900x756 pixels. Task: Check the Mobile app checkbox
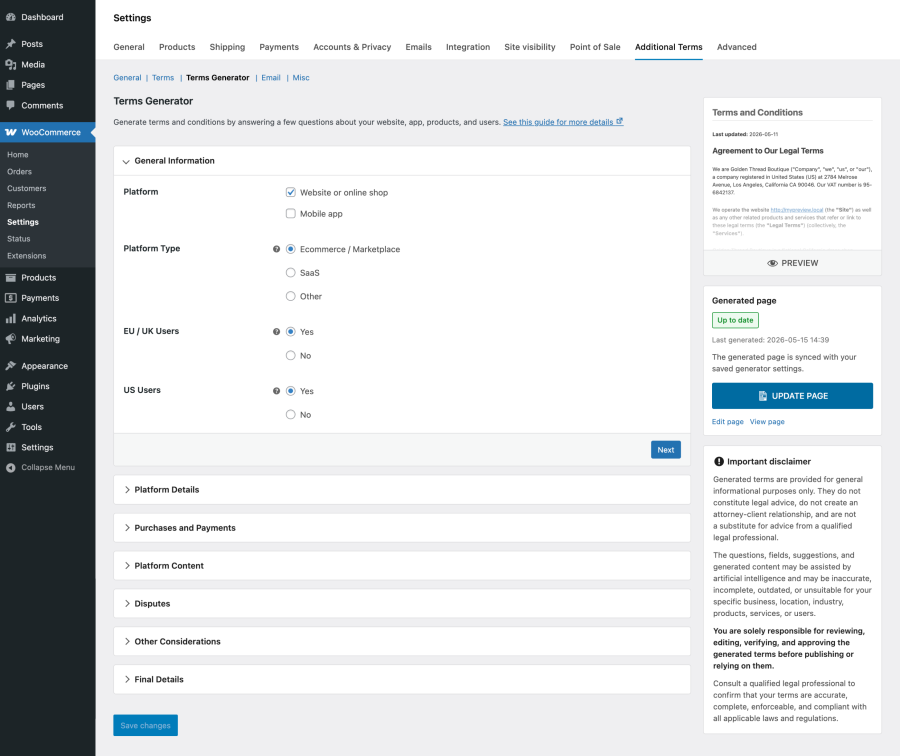tap(290, 214)
